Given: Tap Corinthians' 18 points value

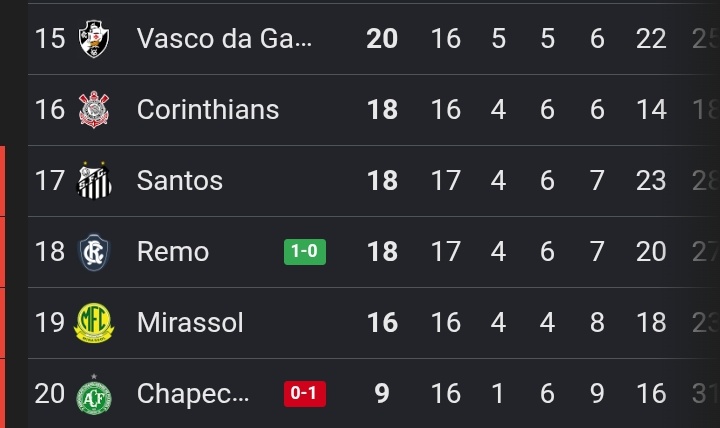Looking at the screenshot, I should click(382, 110).
